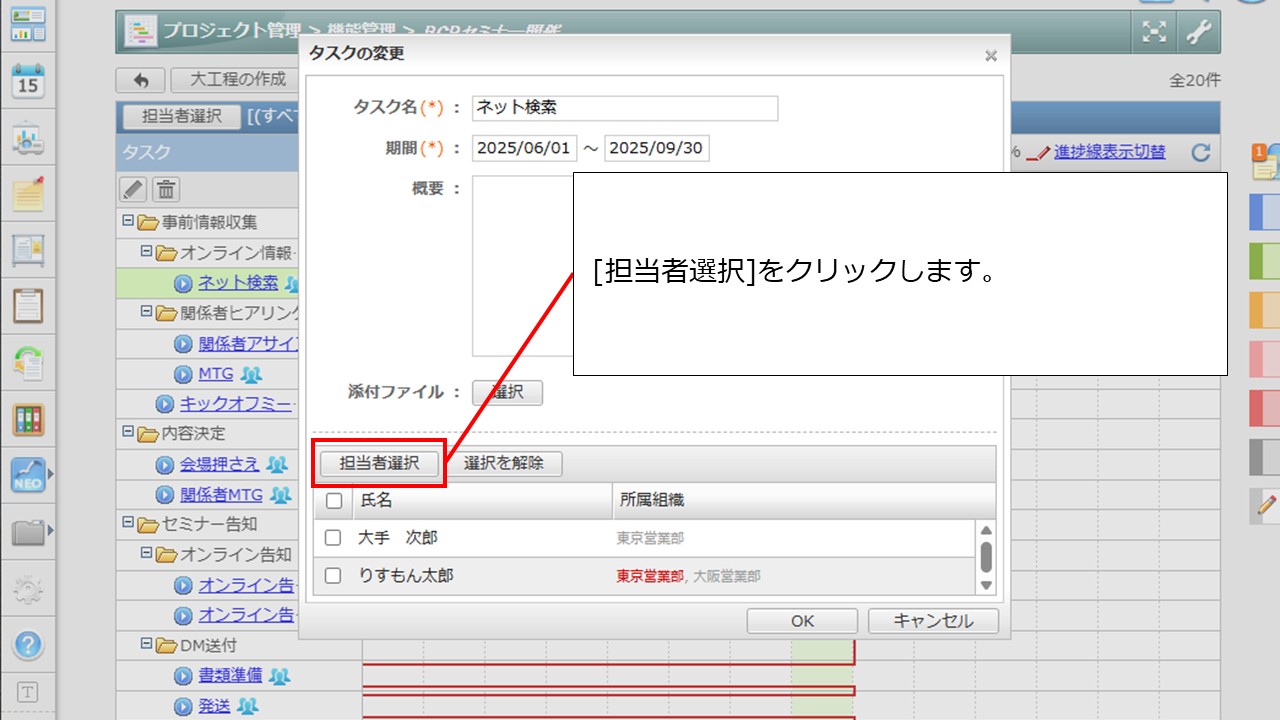The width and height of the screenshot is (1280, 720).
Task: Click the calendar icon in left sidebar
Action: (28, 81)
